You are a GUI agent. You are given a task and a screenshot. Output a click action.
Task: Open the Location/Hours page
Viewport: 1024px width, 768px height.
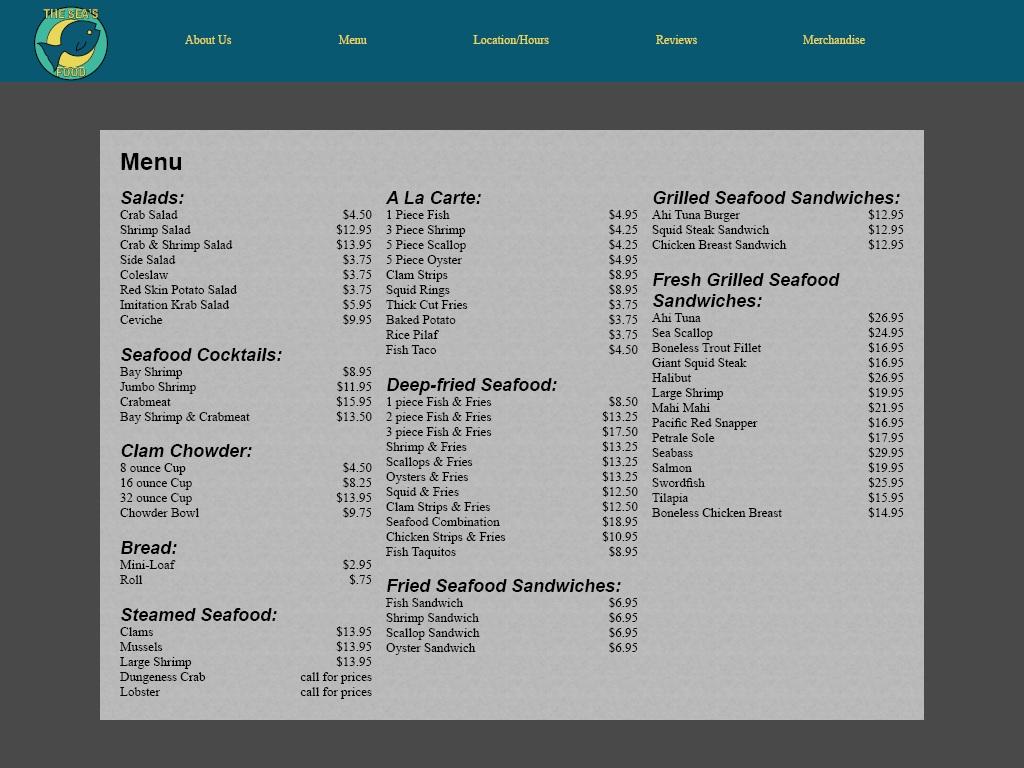510,40
